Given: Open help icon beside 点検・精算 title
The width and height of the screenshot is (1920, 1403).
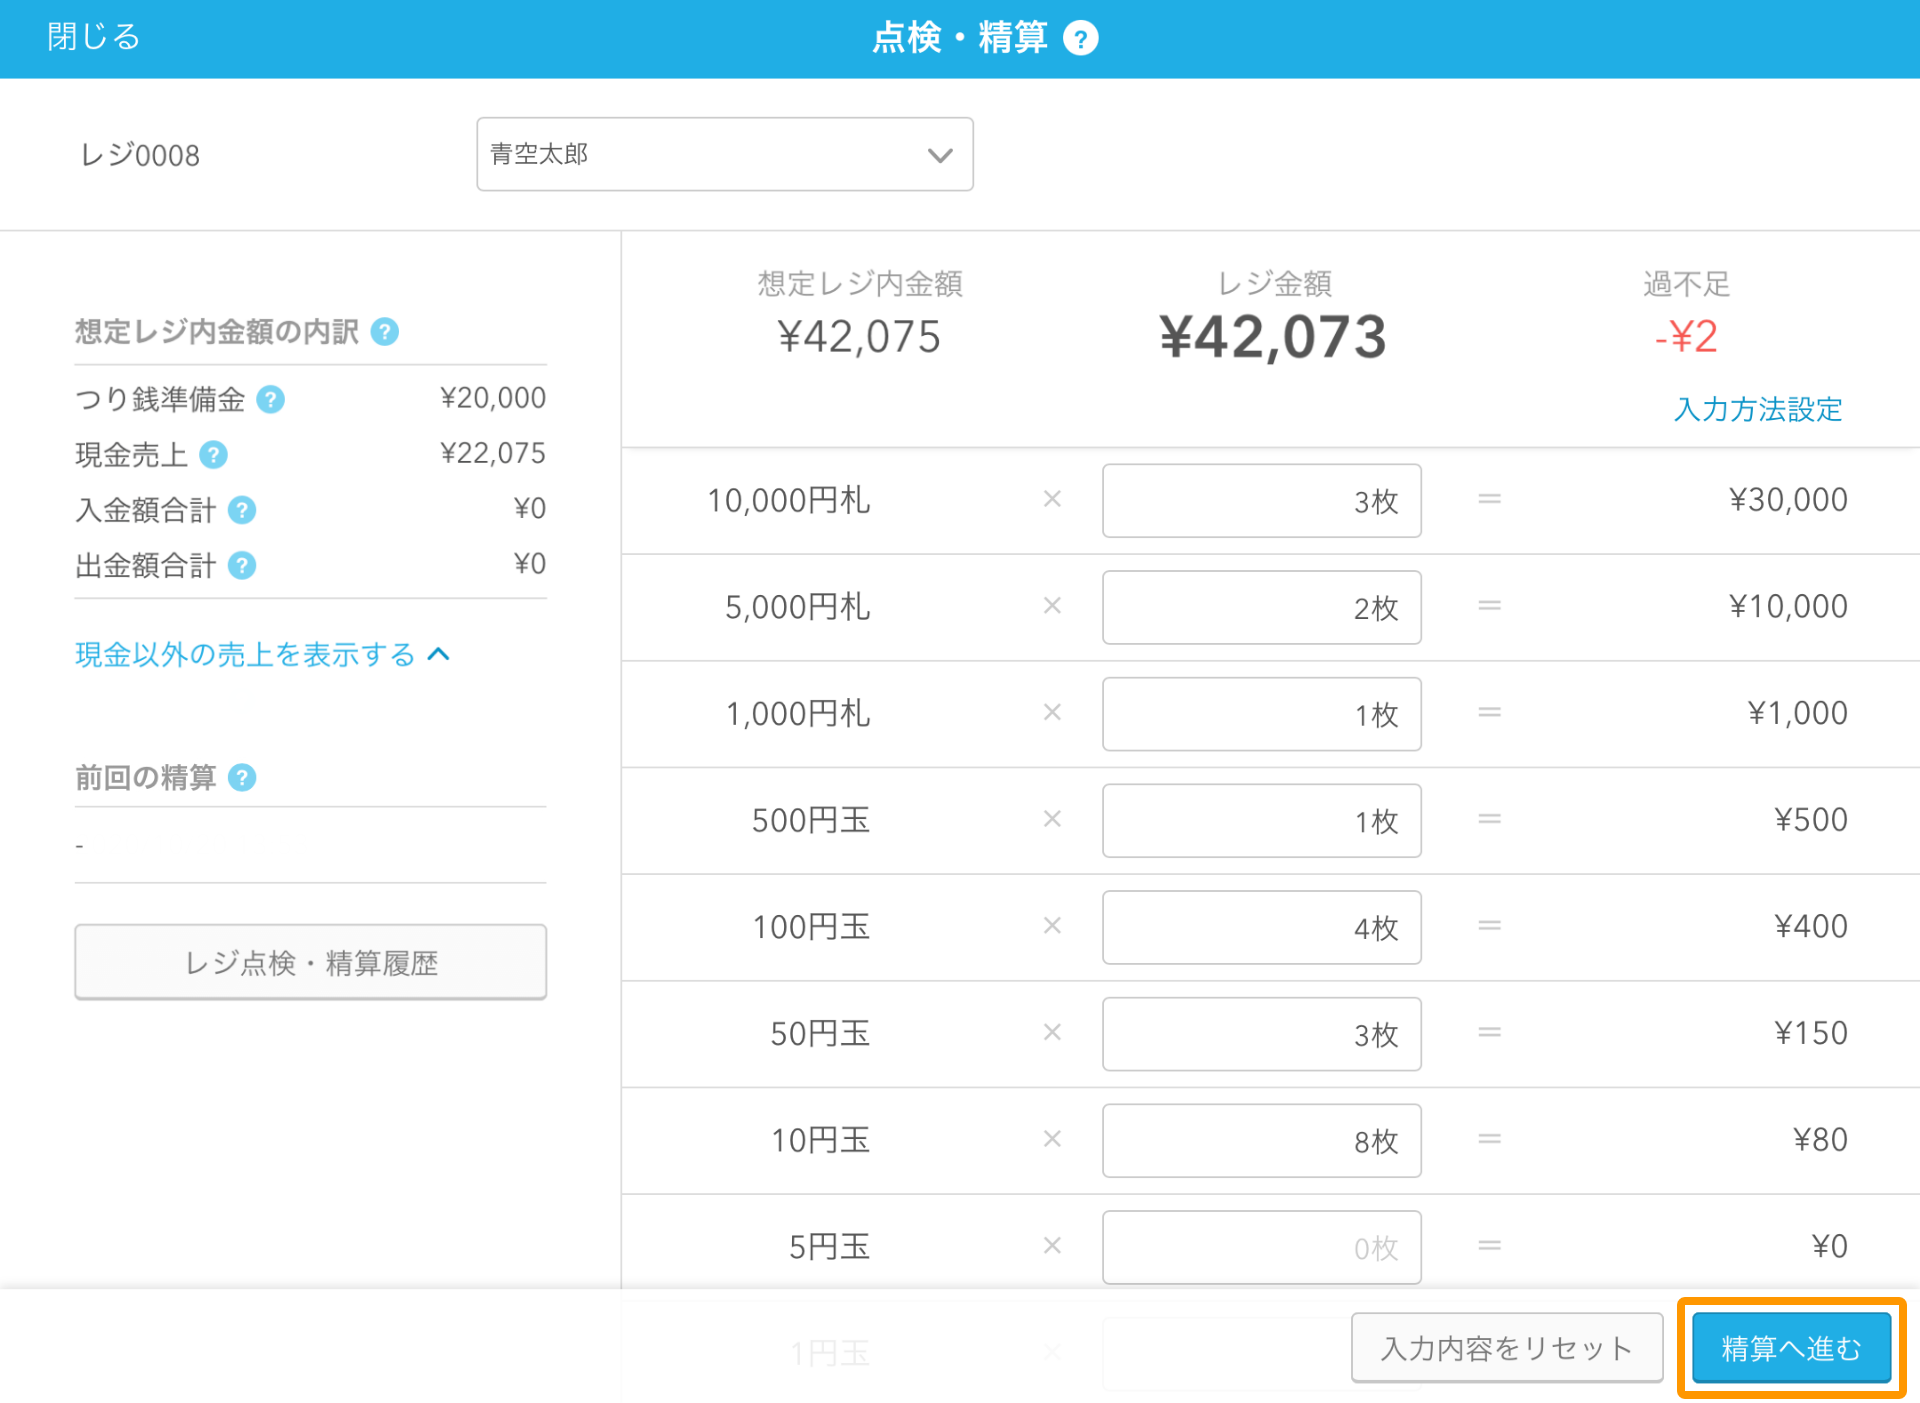Looking at the screenshot, I should click(1080, 39).
